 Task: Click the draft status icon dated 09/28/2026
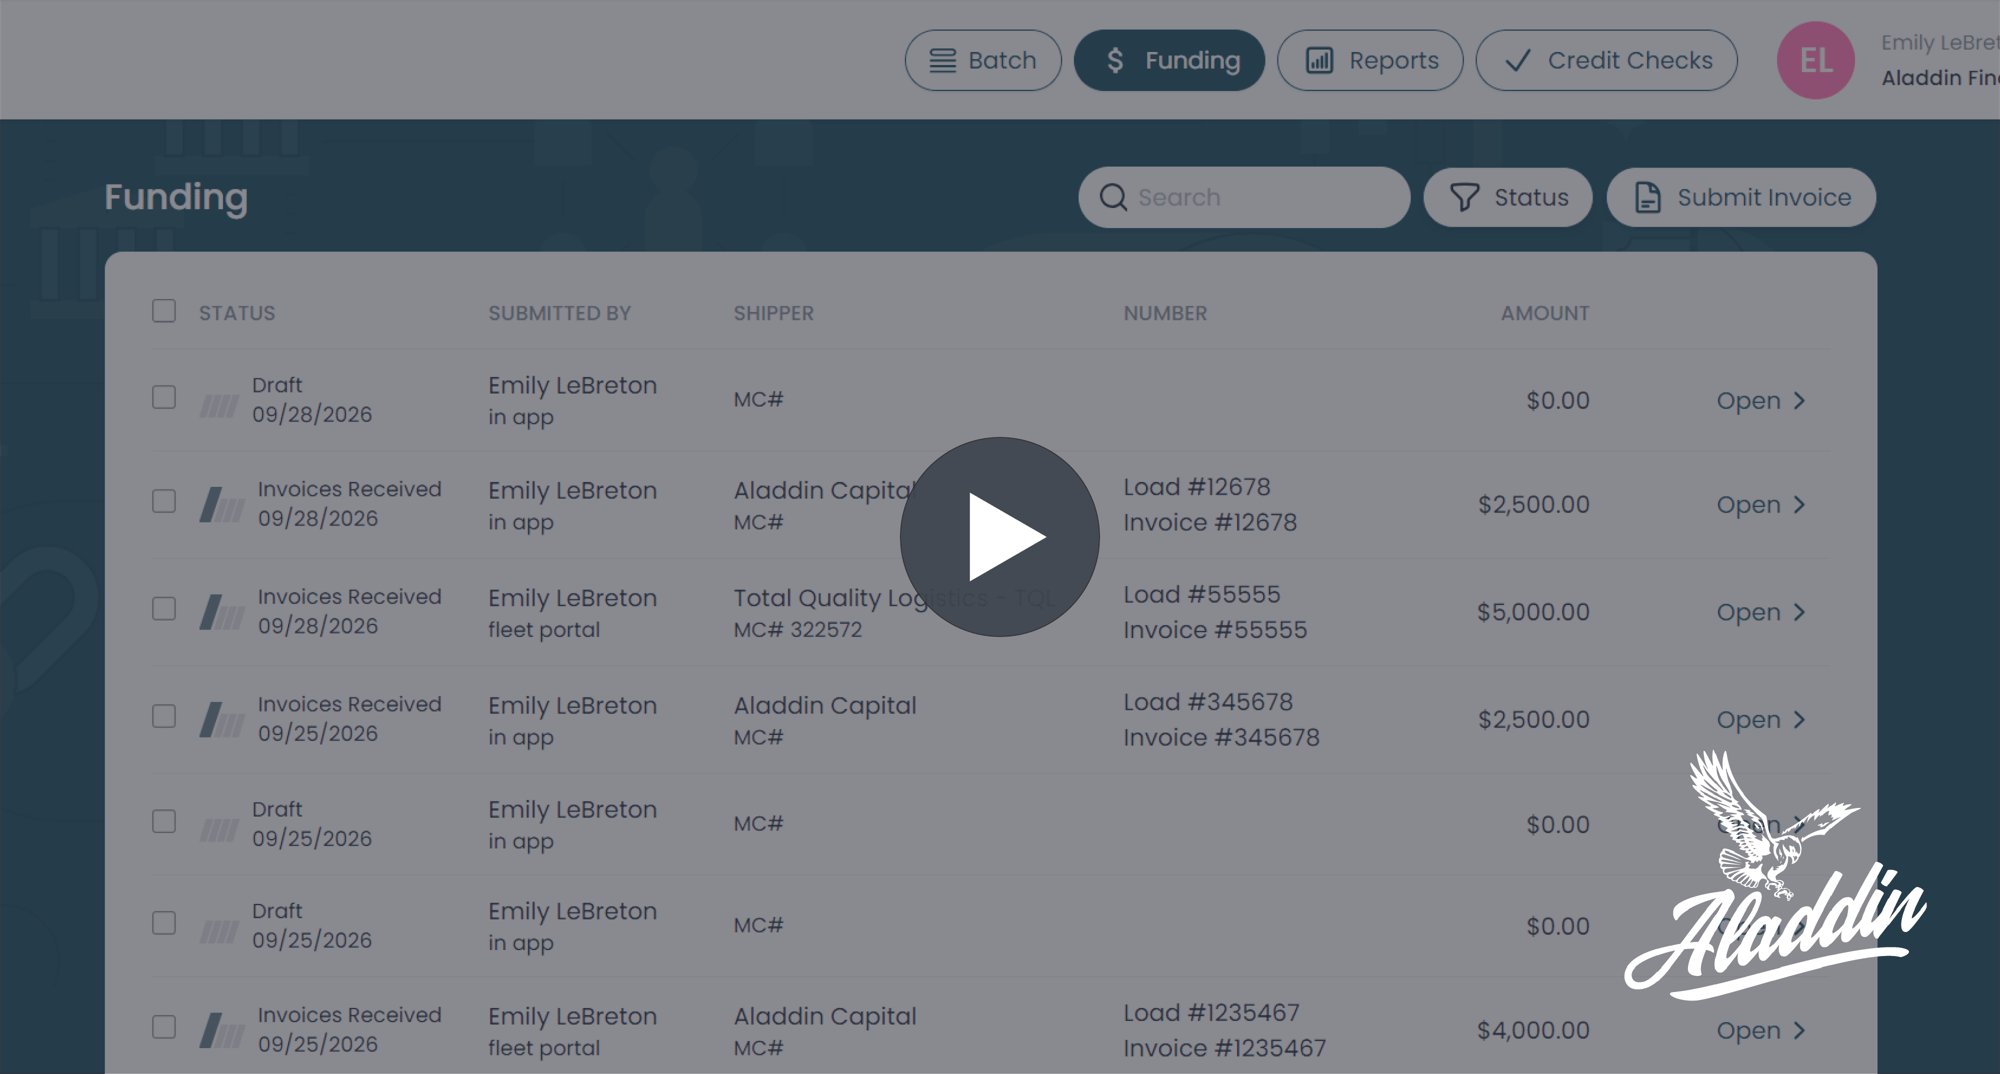(219, 406)
